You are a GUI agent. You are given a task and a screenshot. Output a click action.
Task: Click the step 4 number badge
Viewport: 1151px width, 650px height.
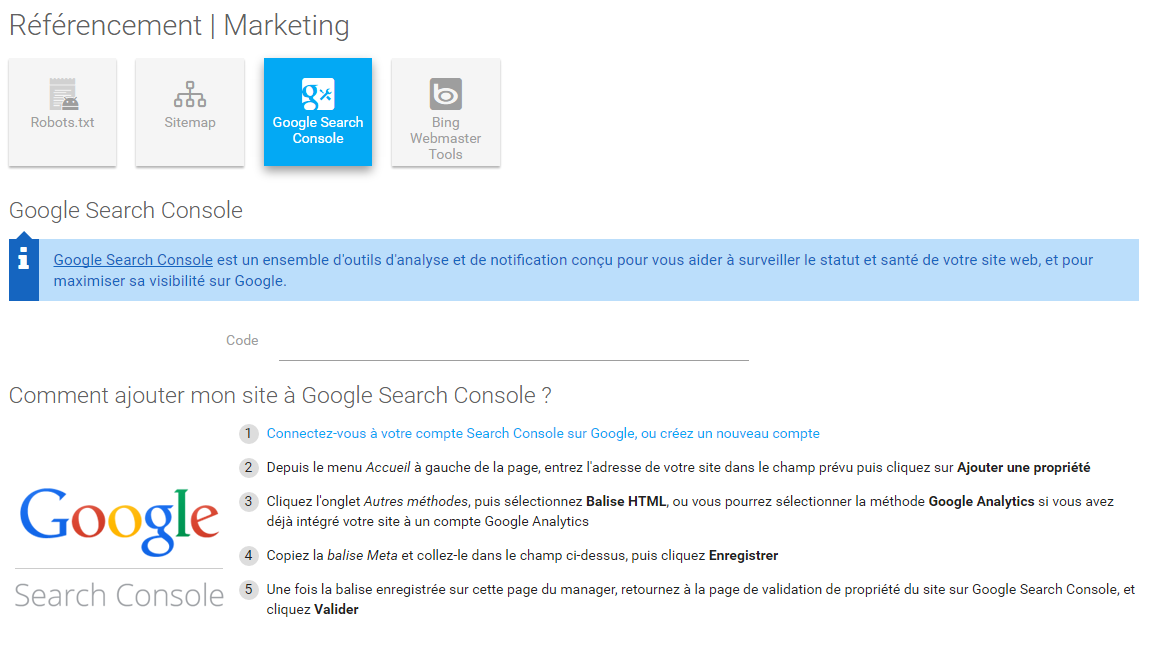coord(249,555)
